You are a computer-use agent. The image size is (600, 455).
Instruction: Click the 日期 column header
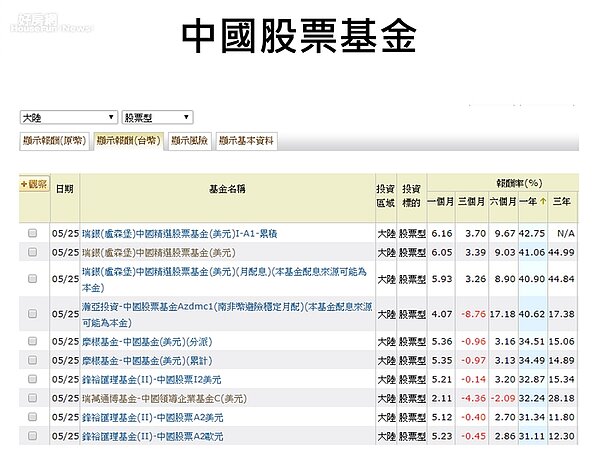[x=65, y=189]
